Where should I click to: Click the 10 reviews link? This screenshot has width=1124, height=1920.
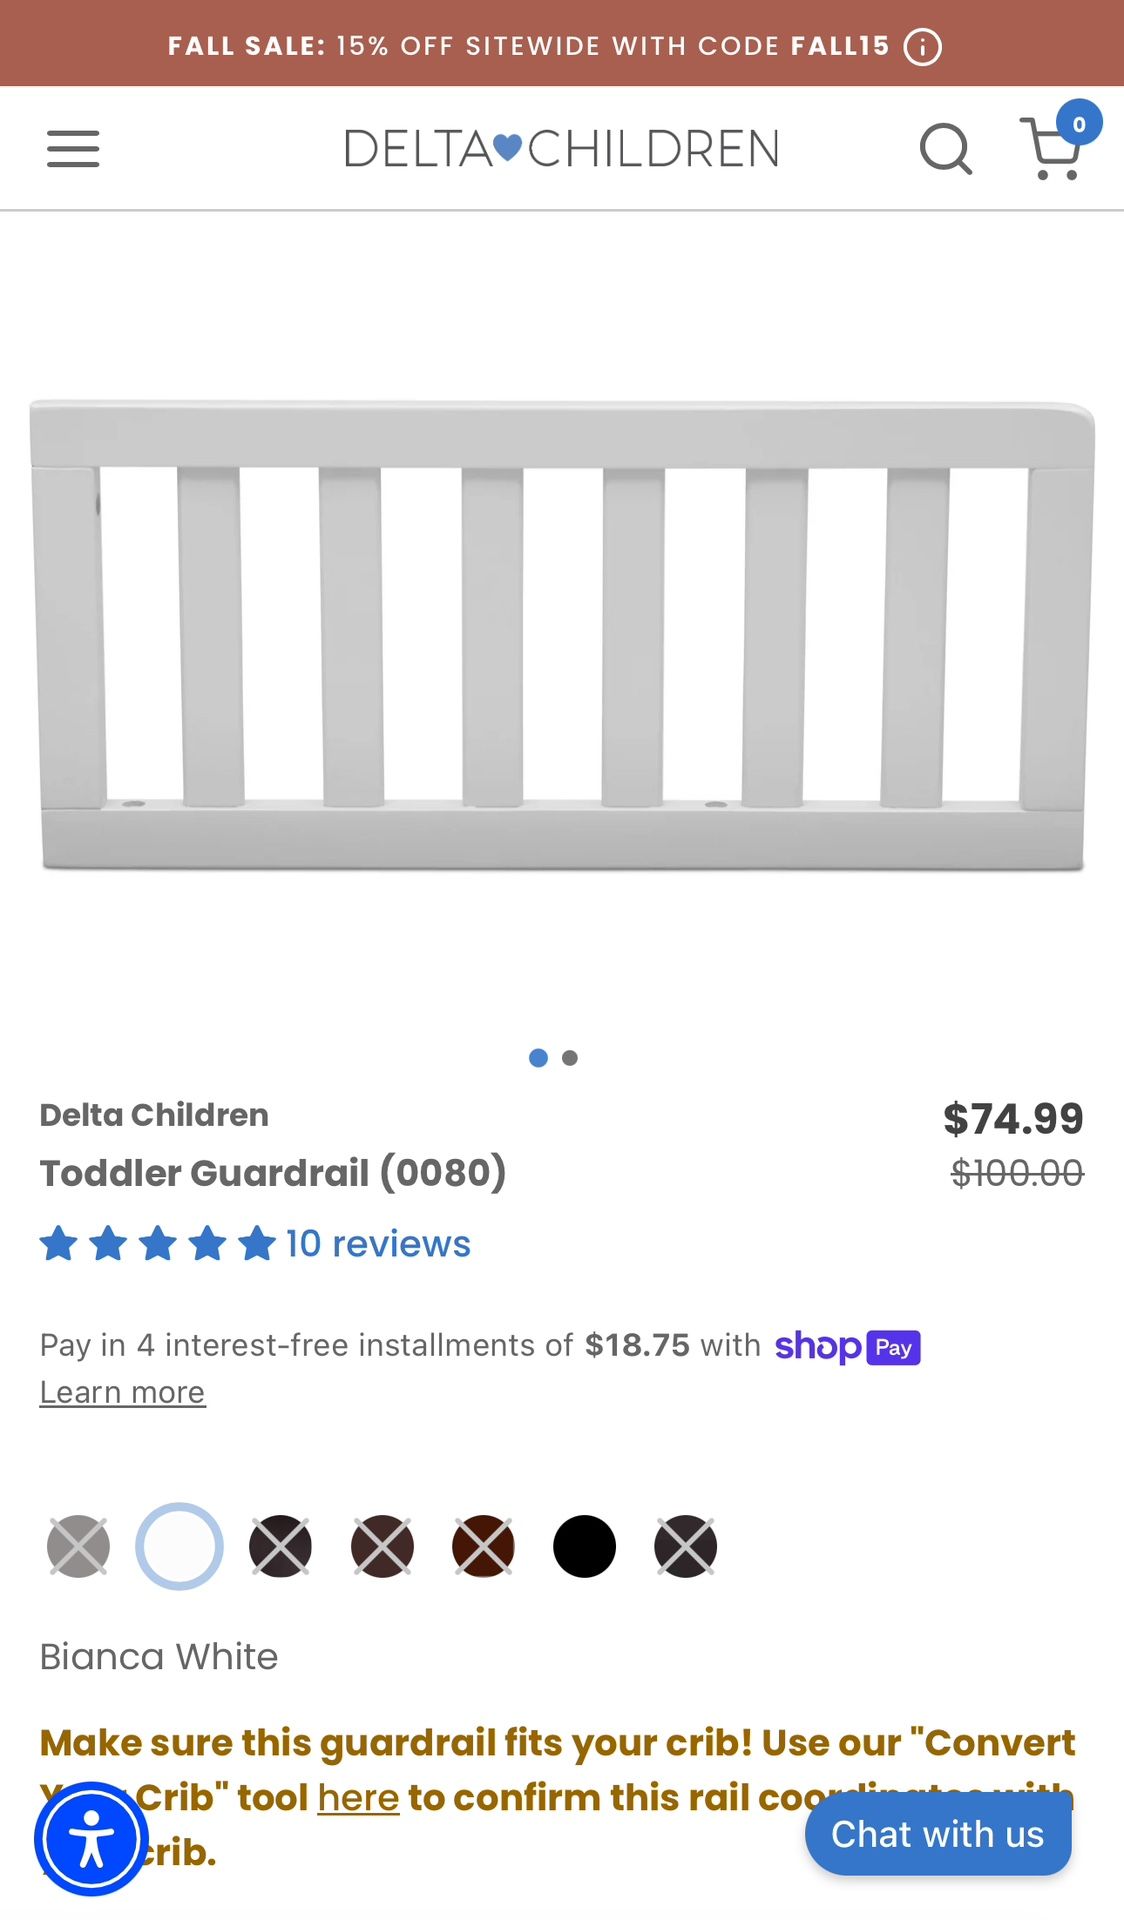[x=376, y=1242]
